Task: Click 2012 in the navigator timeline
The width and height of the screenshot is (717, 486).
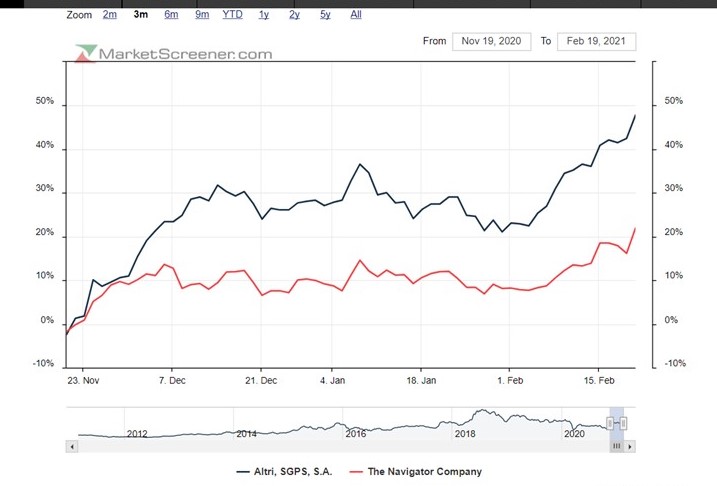Action: click(x=137, y=433)
